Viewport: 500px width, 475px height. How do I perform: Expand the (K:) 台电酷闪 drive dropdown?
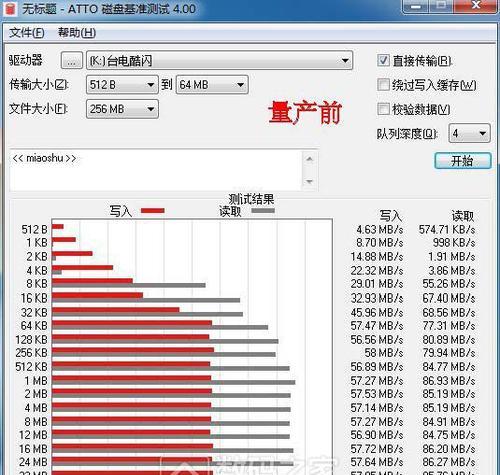(219, 60)
